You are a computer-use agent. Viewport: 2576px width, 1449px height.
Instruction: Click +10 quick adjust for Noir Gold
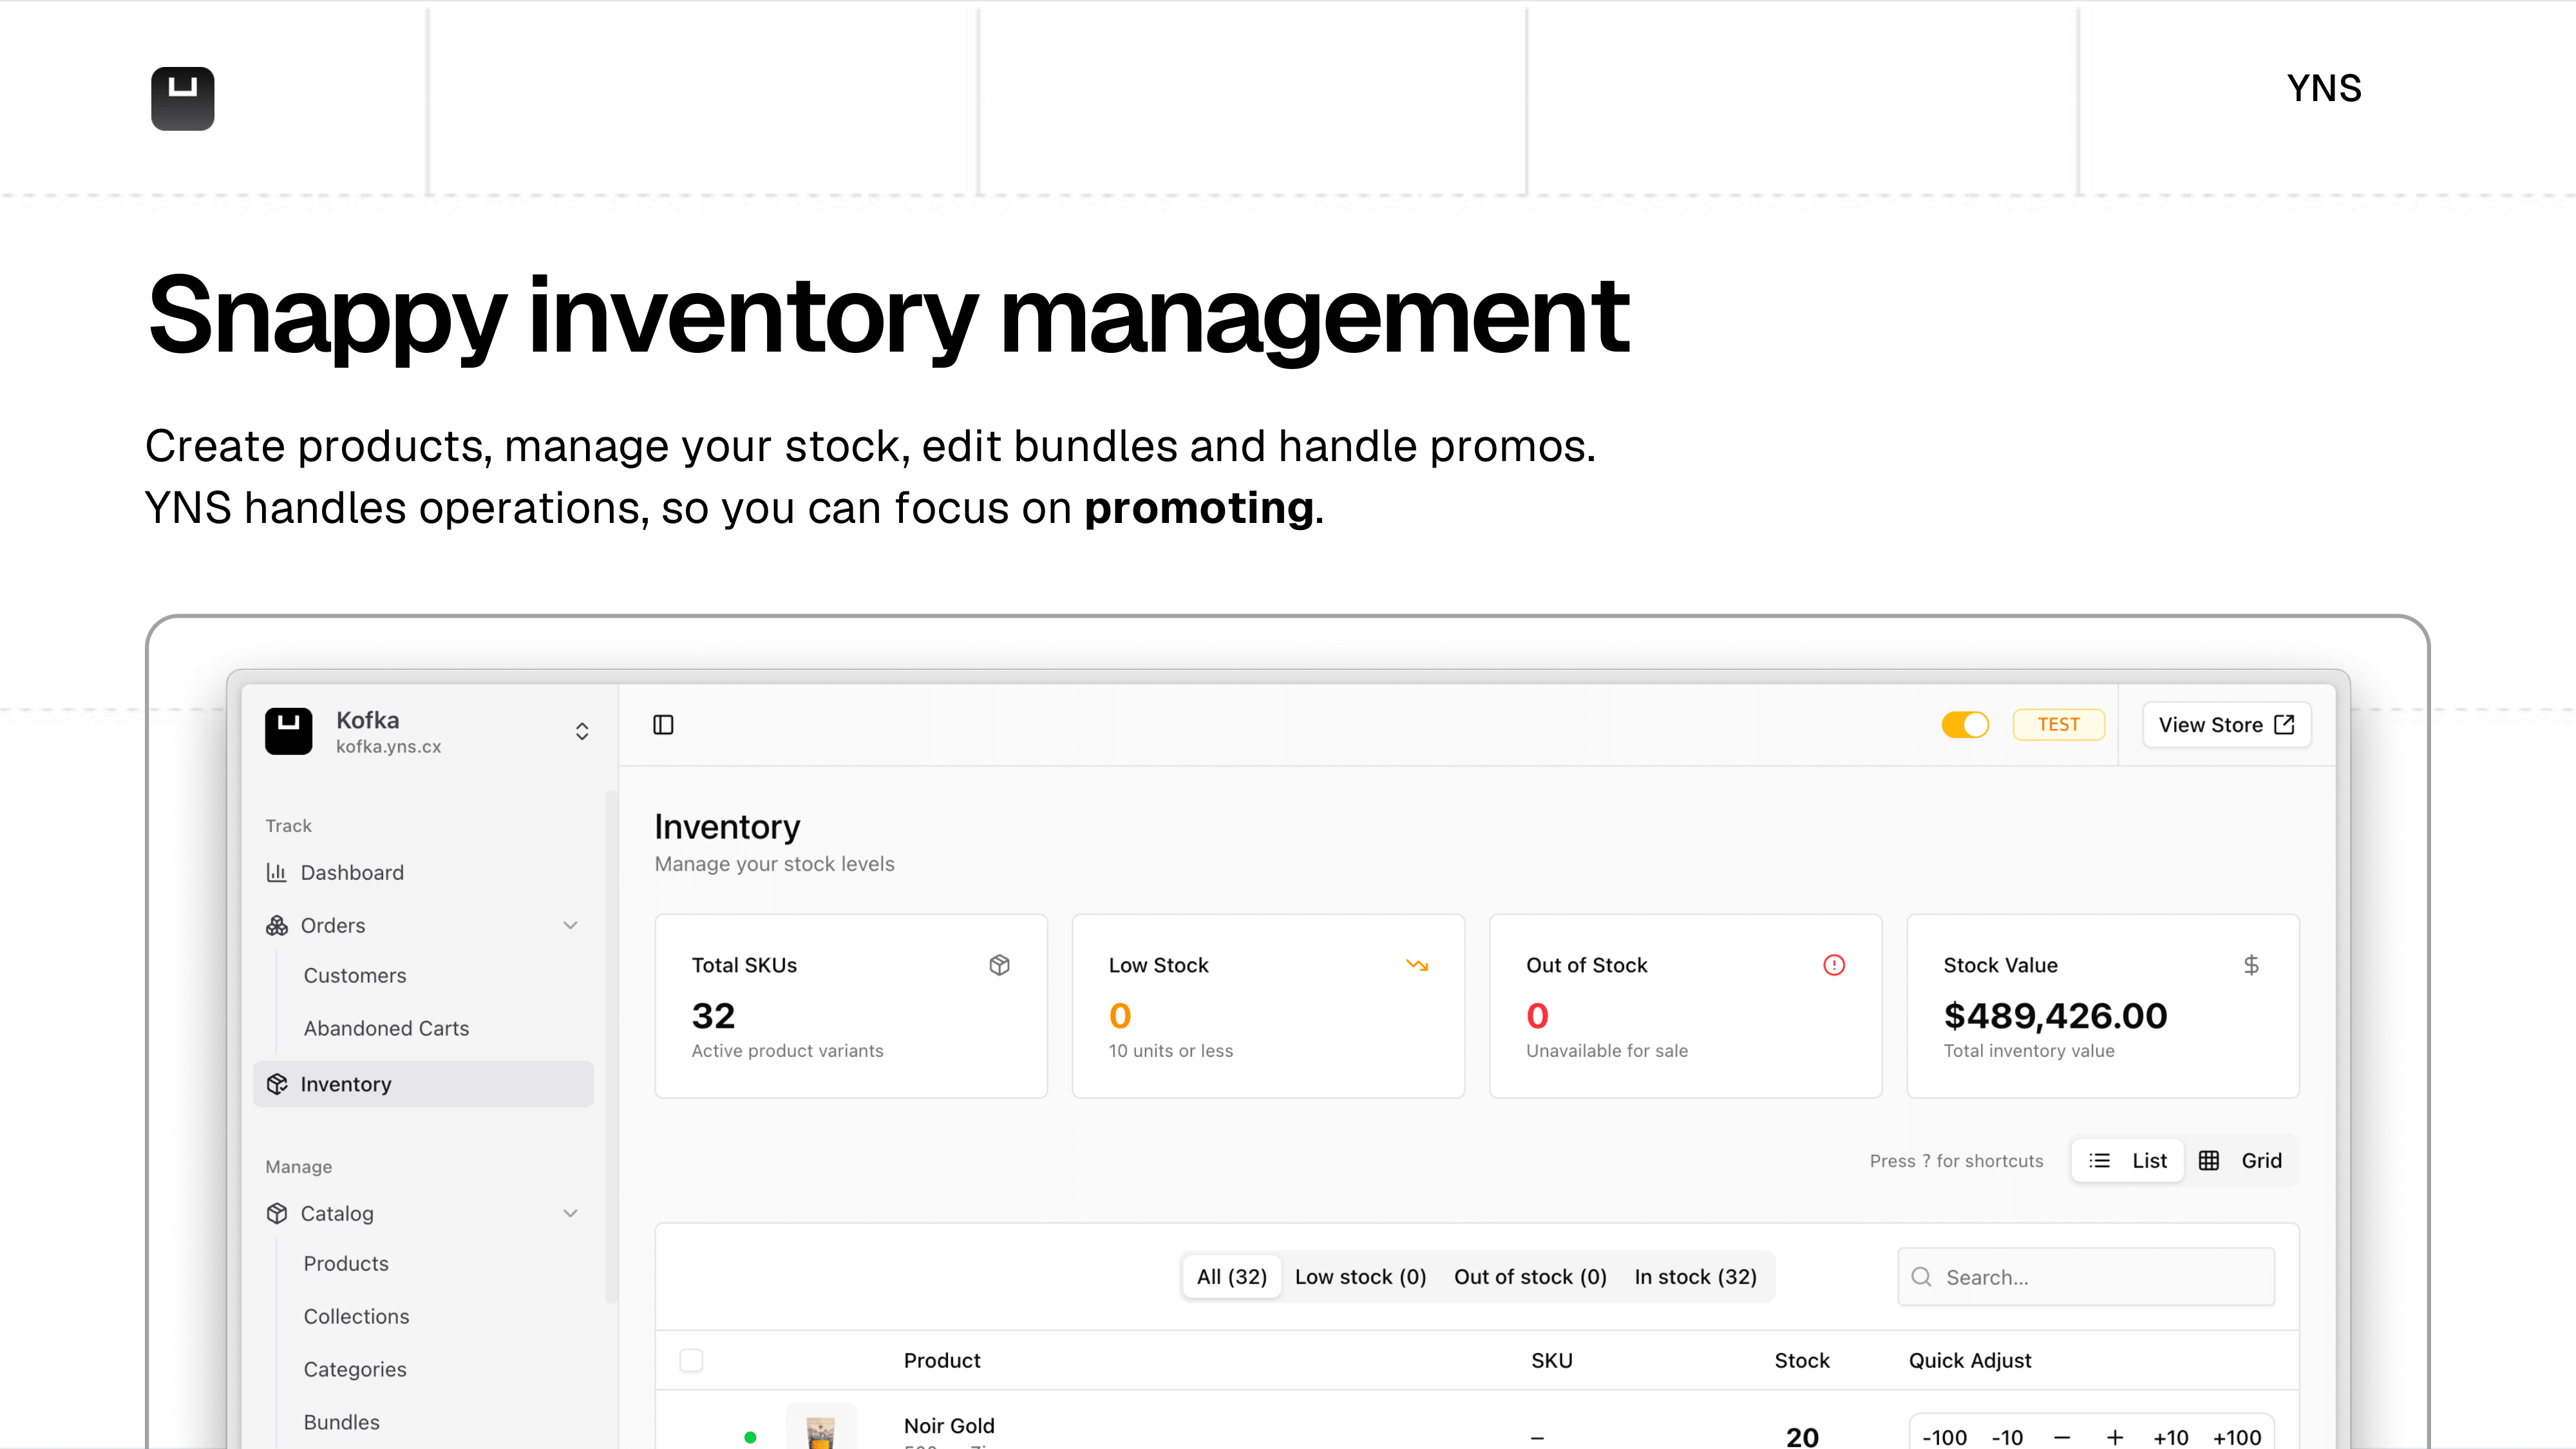[x=2170, y=1437]
